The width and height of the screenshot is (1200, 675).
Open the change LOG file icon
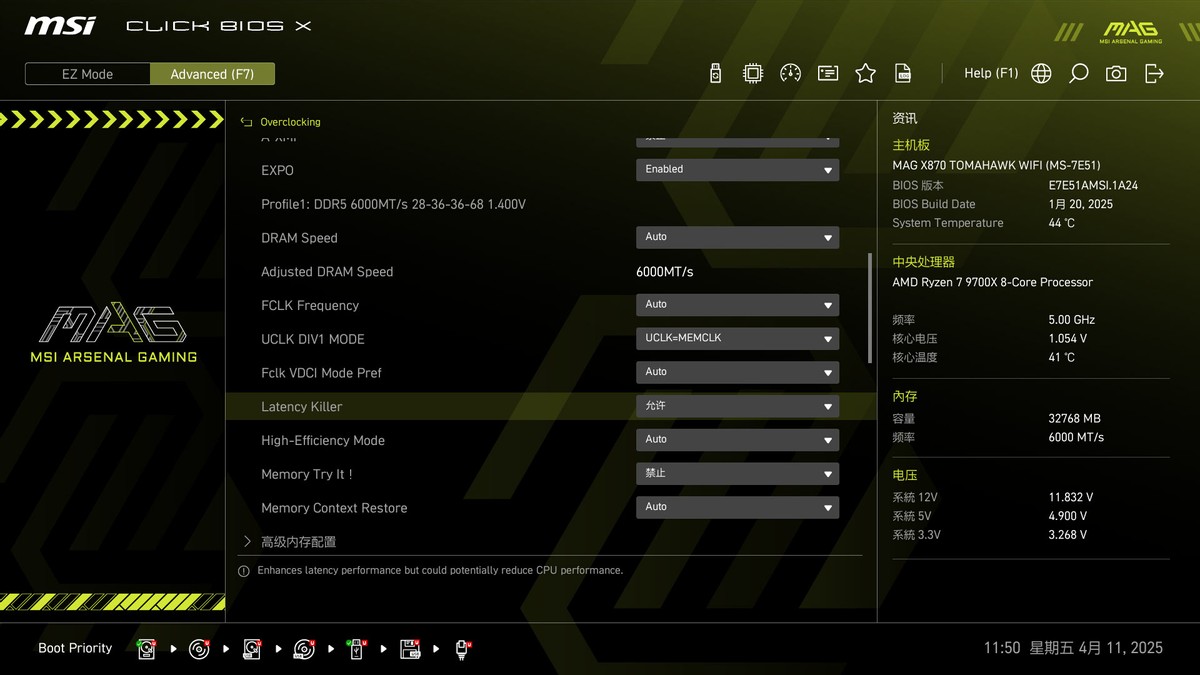tap(903, 73)
